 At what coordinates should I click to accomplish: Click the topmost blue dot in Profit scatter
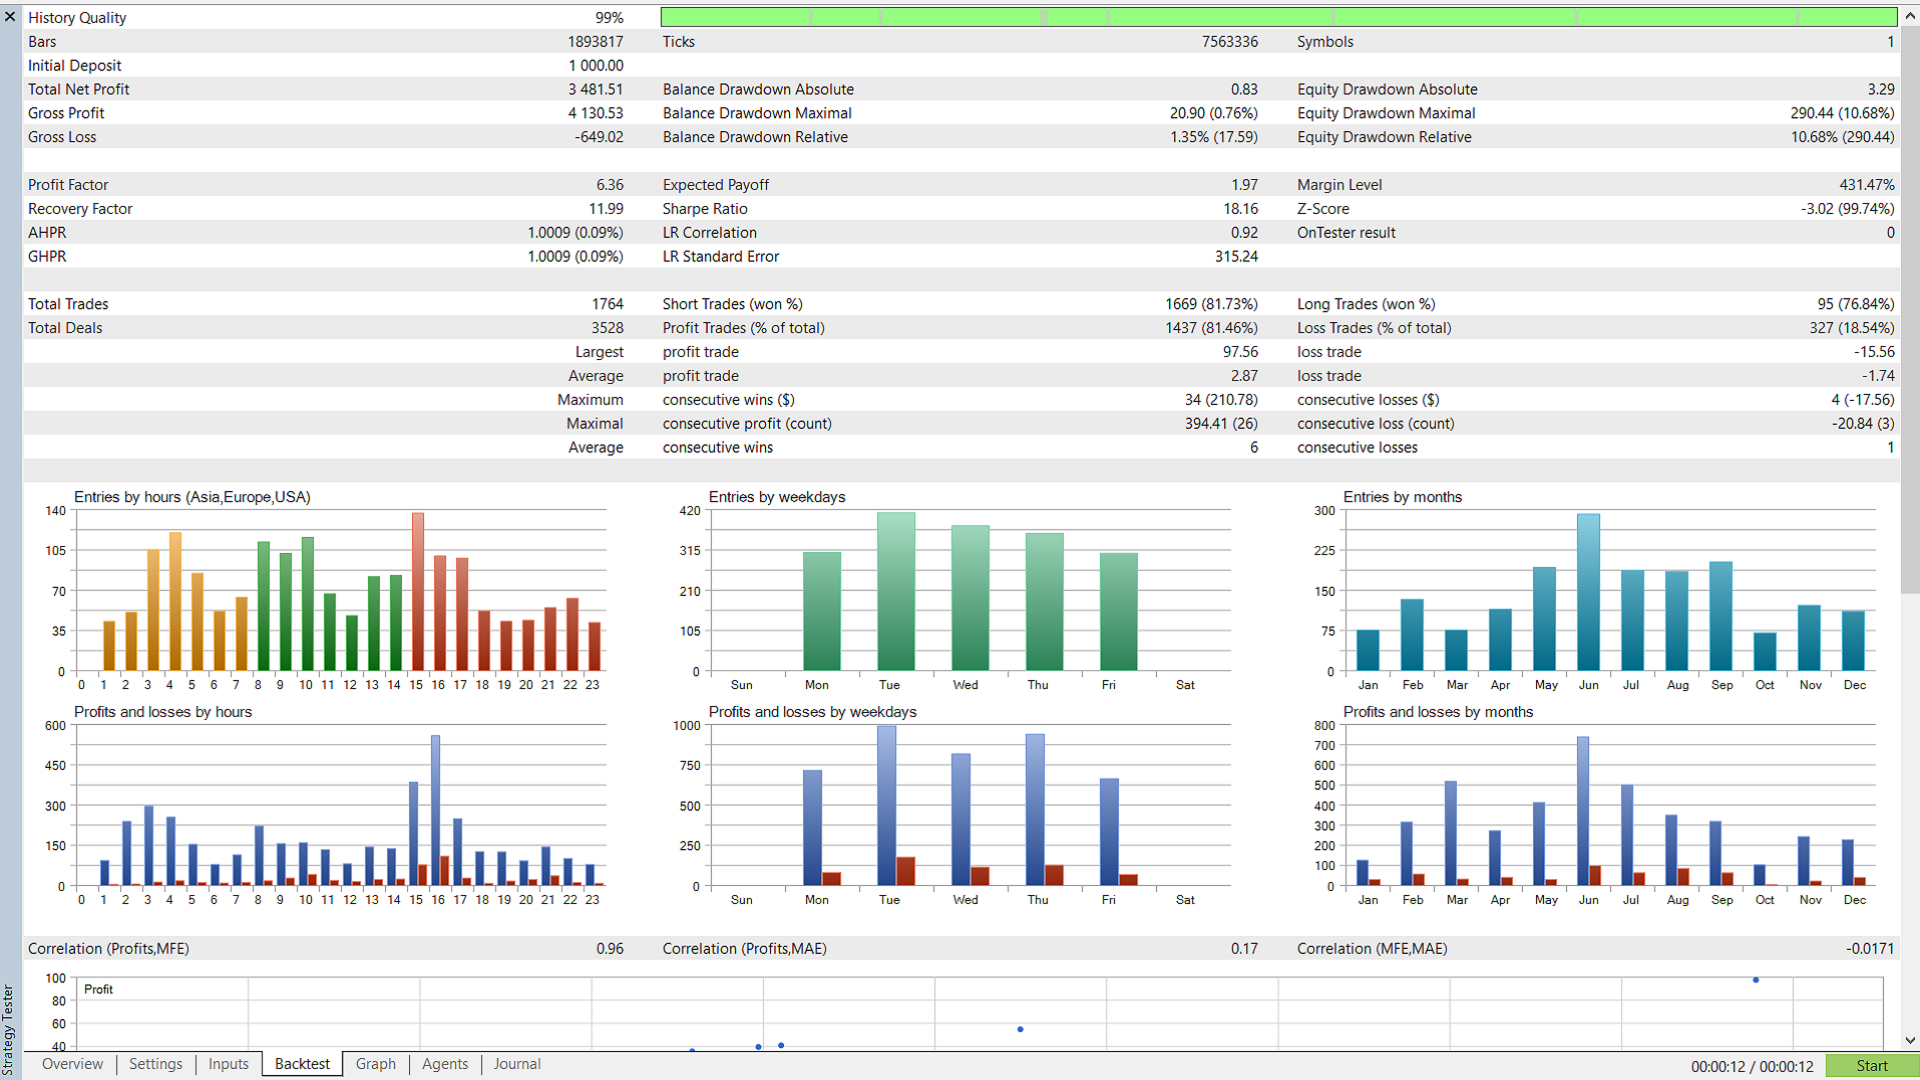1756,980
